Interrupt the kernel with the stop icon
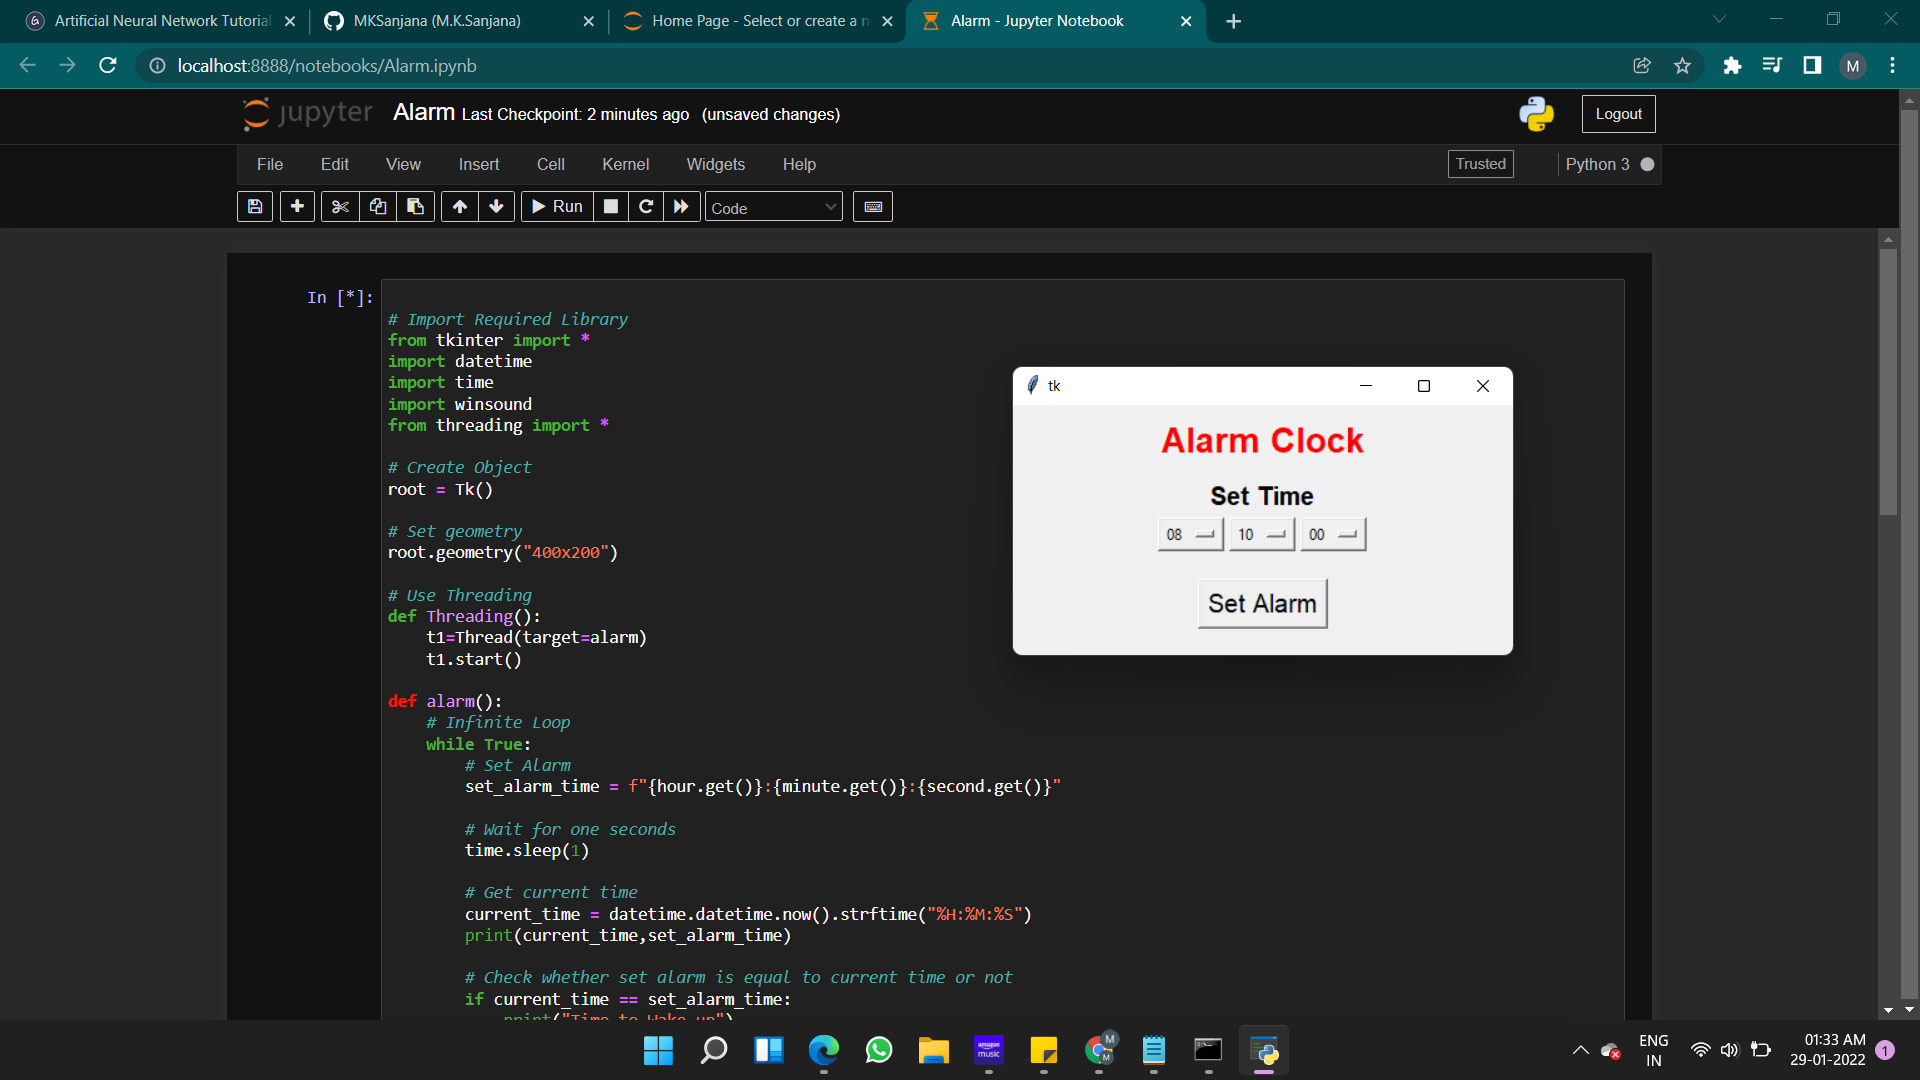The image size is (1920, 1080). coord(611,207)
